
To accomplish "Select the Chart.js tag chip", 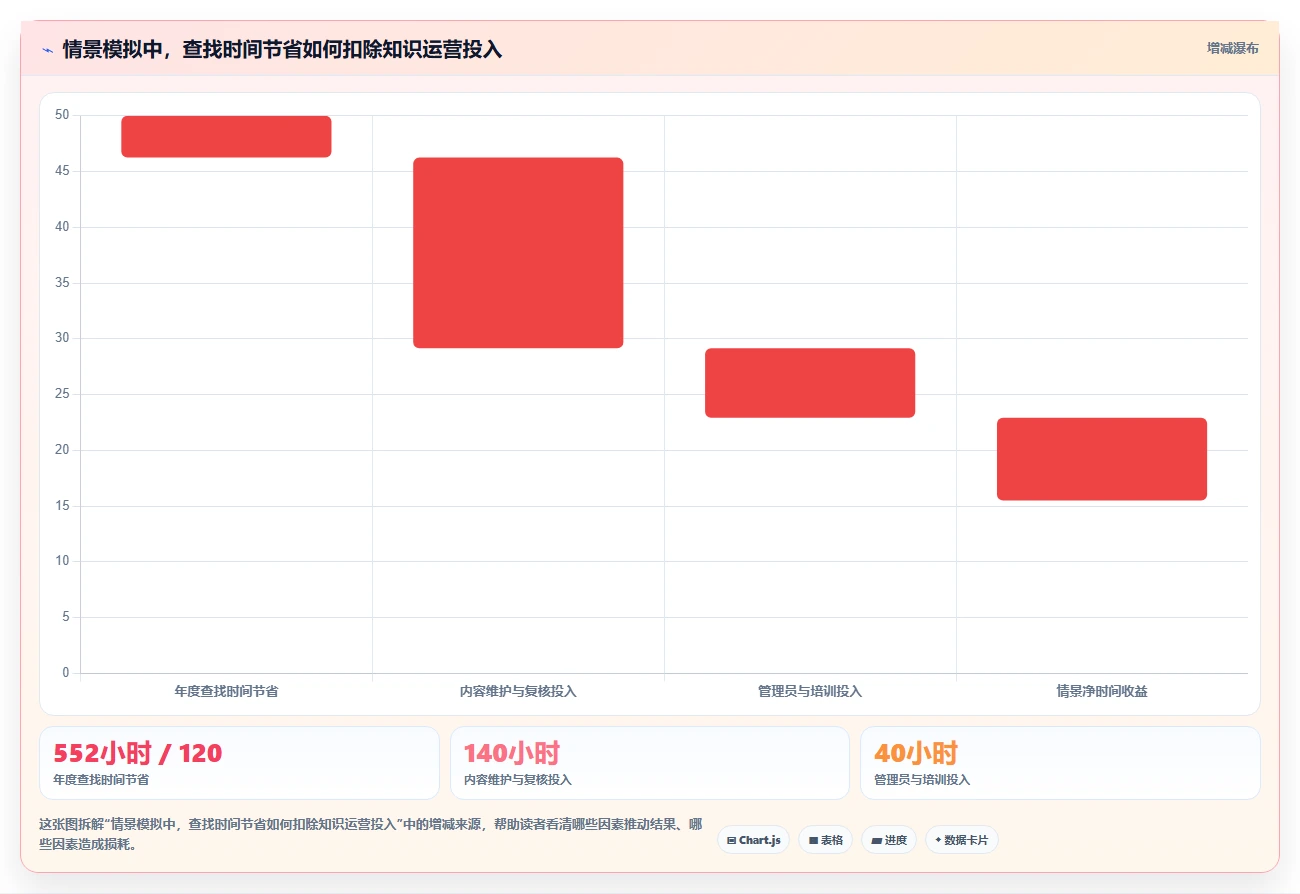I will pos(753,840).
